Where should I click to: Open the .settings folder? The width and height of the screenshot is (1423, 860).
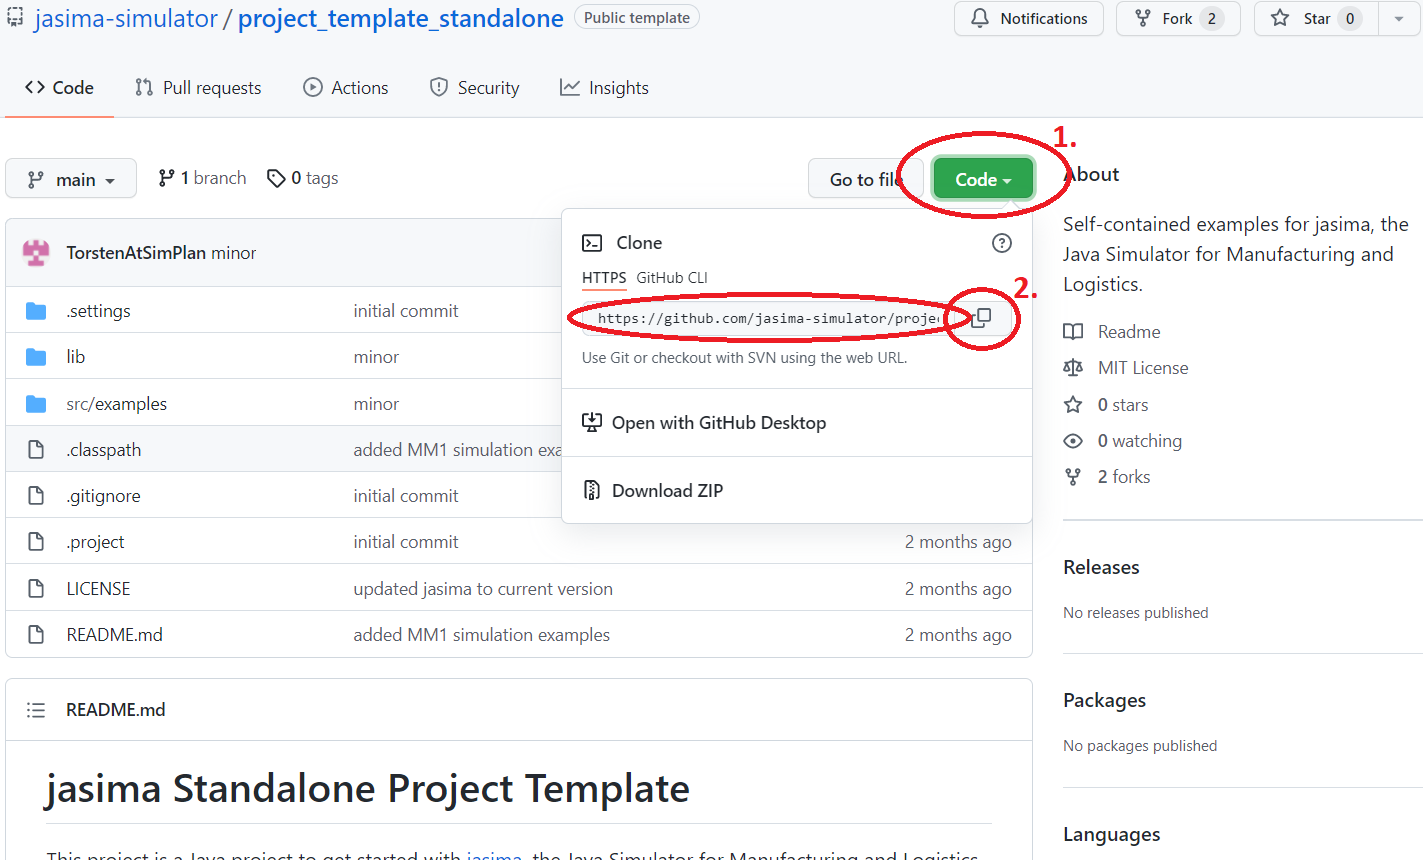point(98,311)
